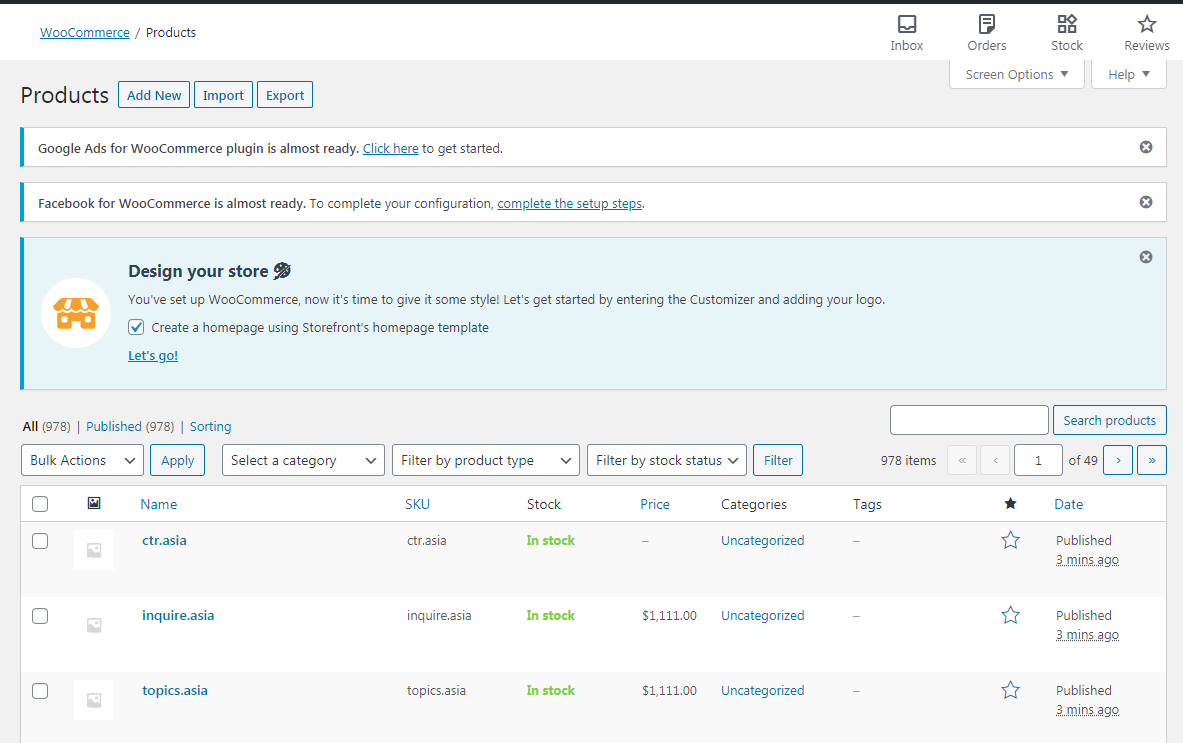Screen dimensions: 1183x743
Task: Sort products by SKU column
Action: tap(417, 504)
